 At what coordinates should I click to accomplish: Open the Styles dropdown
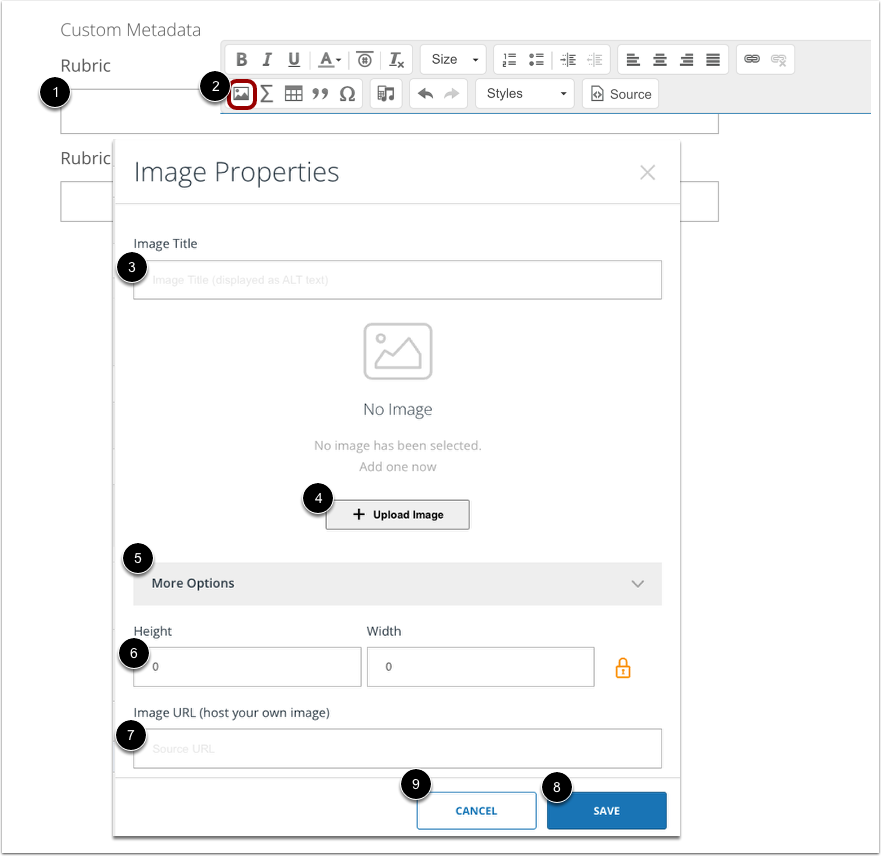click(524, 93)
